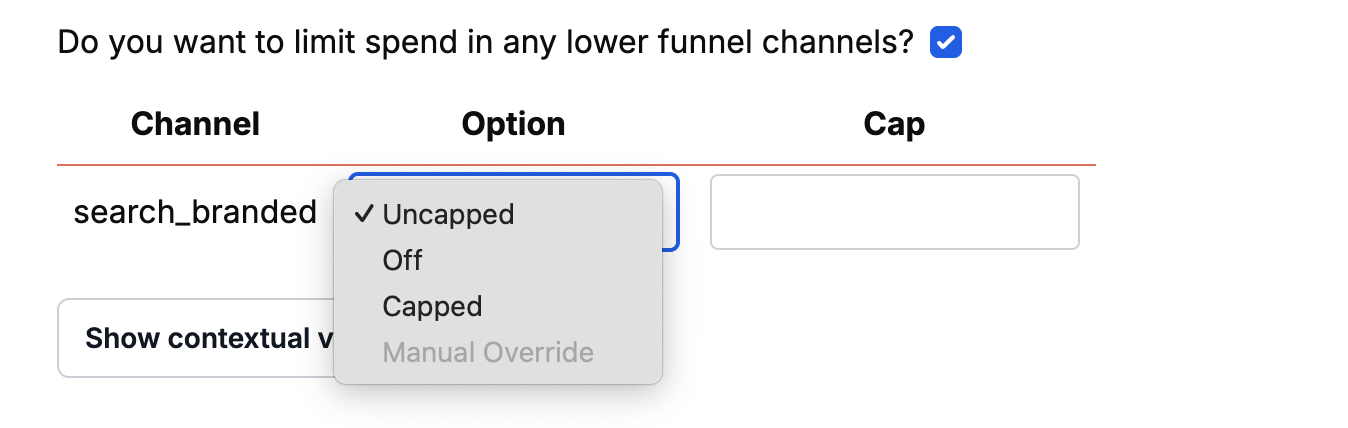This screenshot has height=428, width=1348.
Task: Click the Cap input field for search_branded
Action: coord(894,212)
